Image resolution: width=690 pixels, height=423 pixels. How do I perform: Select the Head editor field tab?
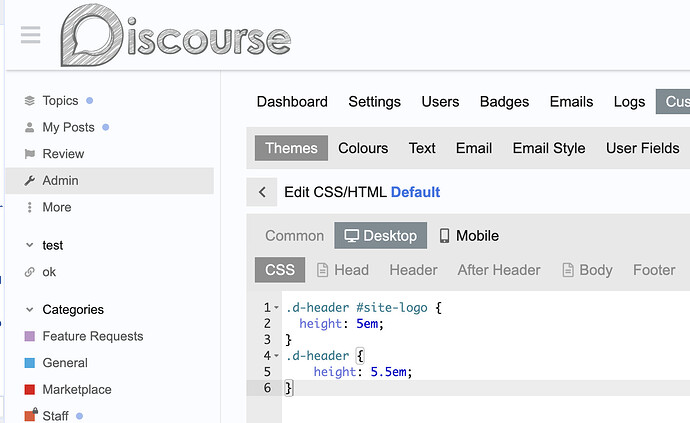(343, 270)
